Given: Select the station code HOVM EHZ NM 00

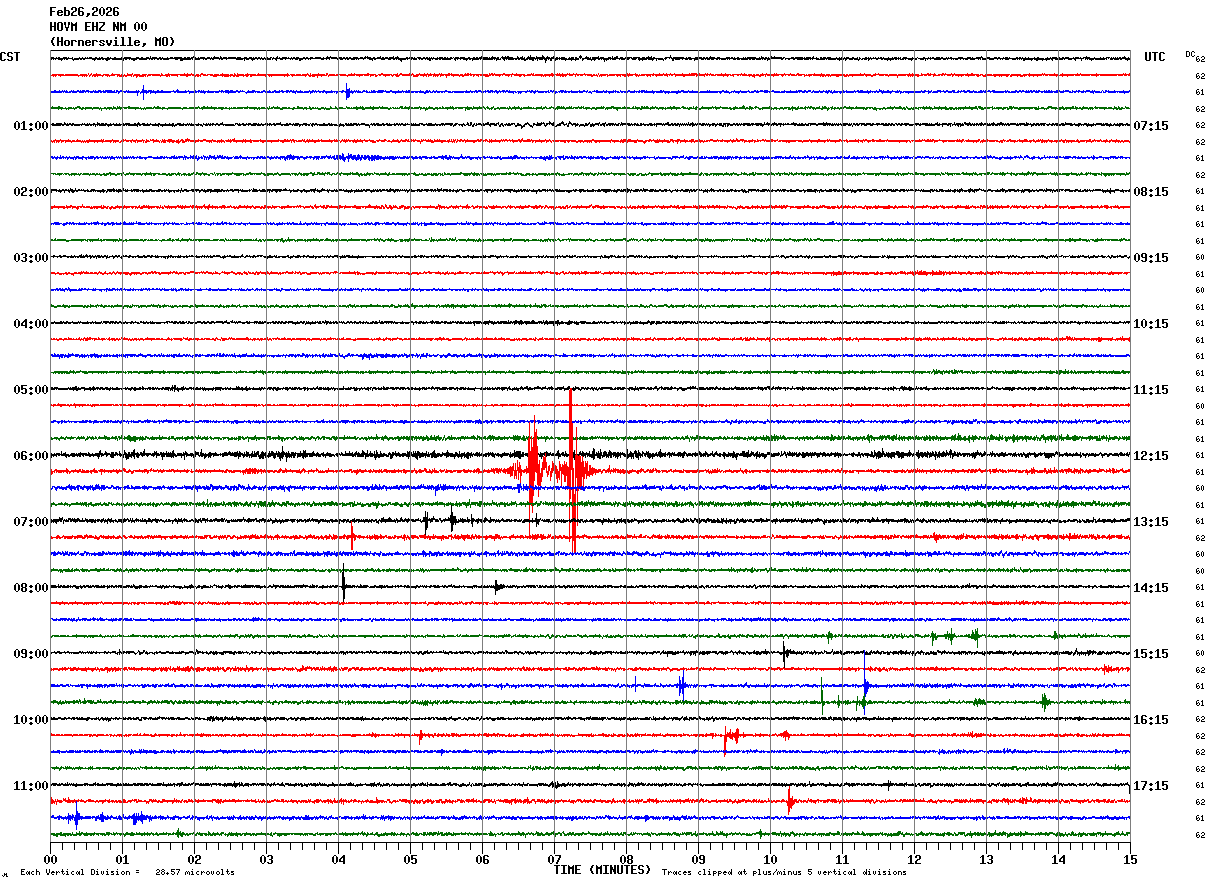Looking at the screenshot, I should click(x=98, y=27).
